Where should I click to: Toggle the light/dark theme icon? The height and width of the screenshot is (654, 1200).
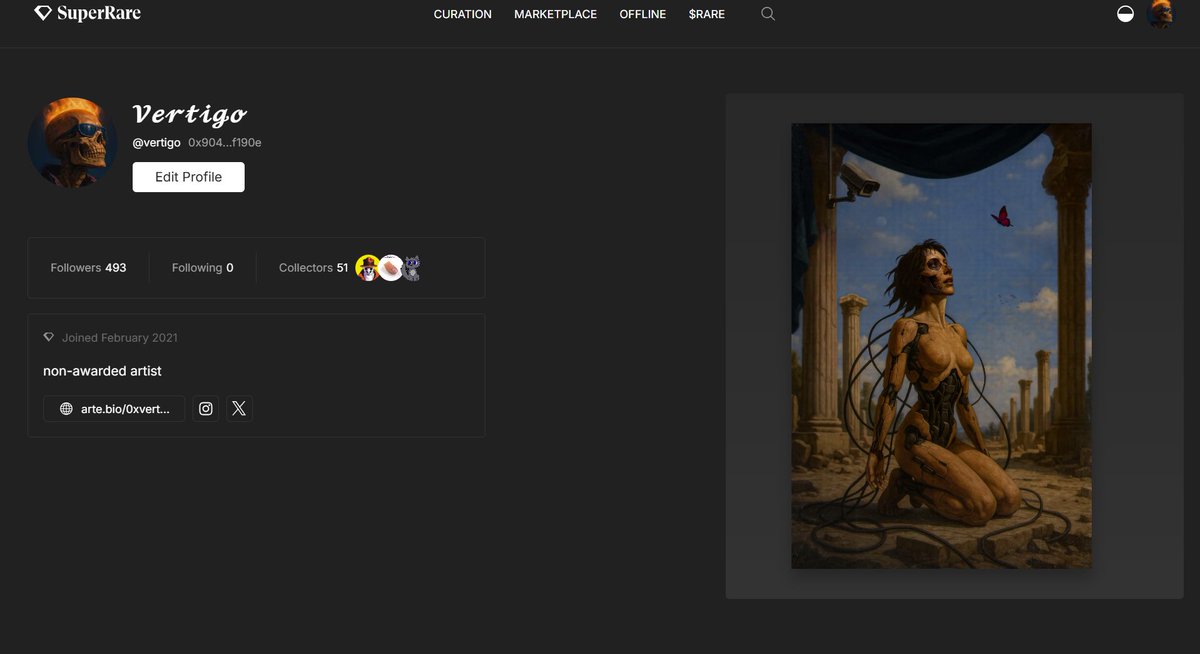tap(1125, 14)
